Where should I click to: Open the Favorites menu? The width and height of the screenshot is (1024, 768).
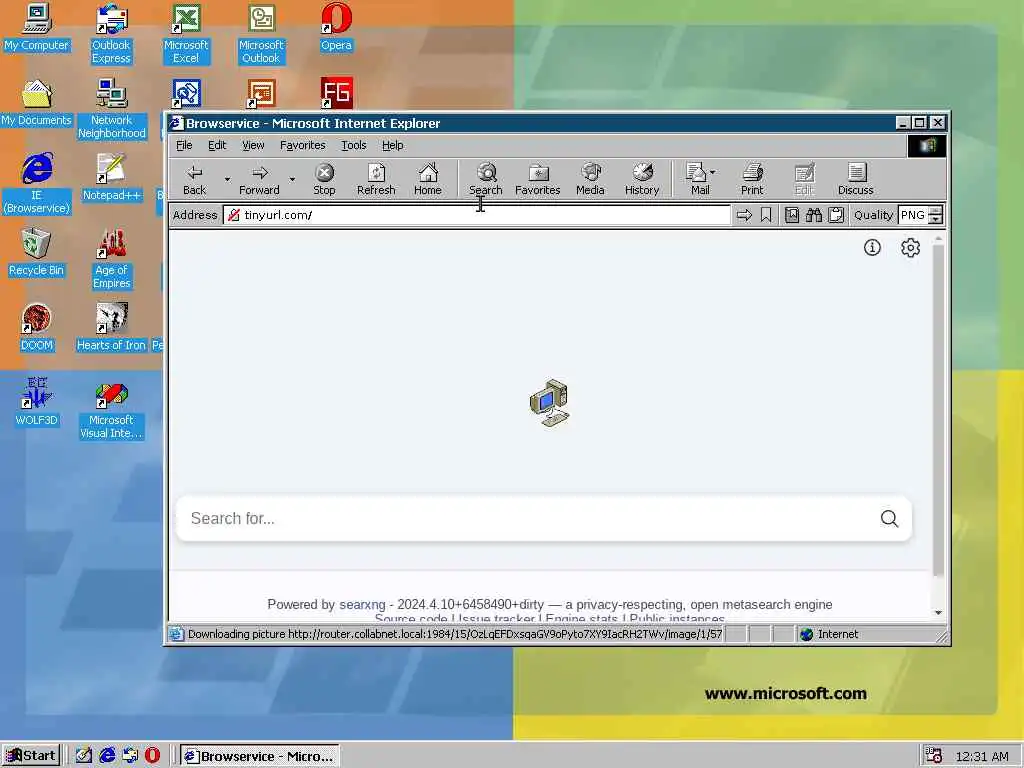pos(302,145)
